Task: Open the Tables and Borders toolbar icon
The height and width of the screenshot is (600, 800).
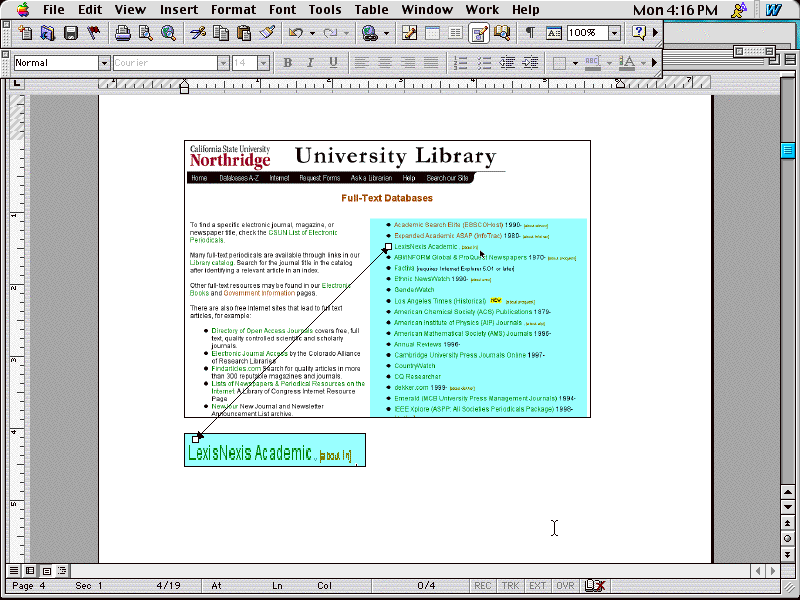Action: 409,33
